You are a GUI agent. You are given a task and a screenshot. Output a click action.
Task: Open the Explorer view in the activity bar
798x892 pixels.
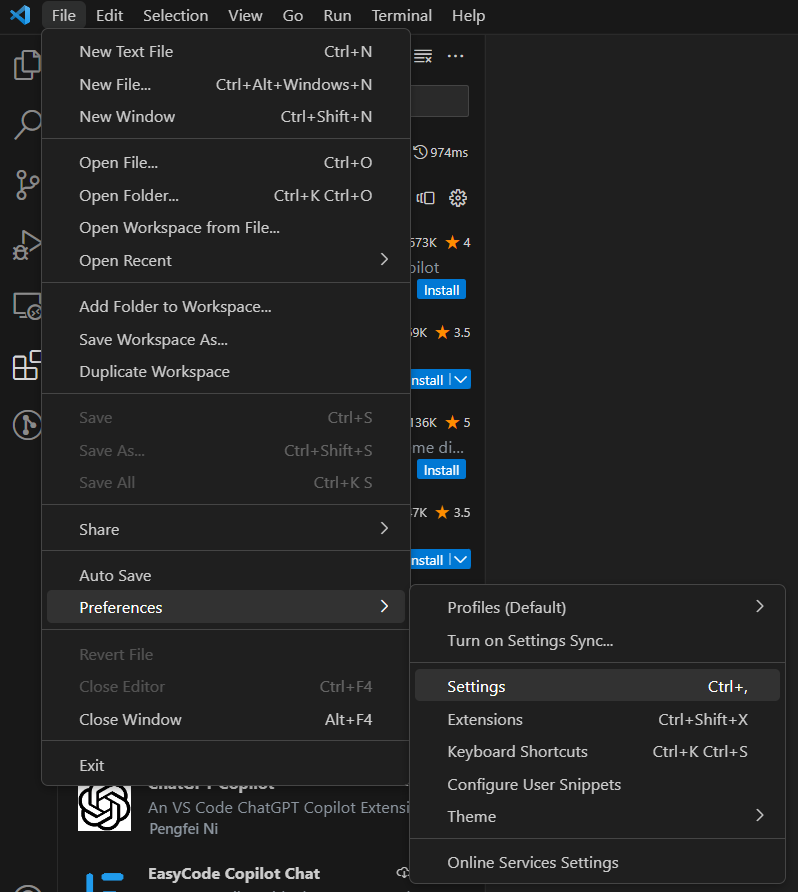click(x=26, y=64)
